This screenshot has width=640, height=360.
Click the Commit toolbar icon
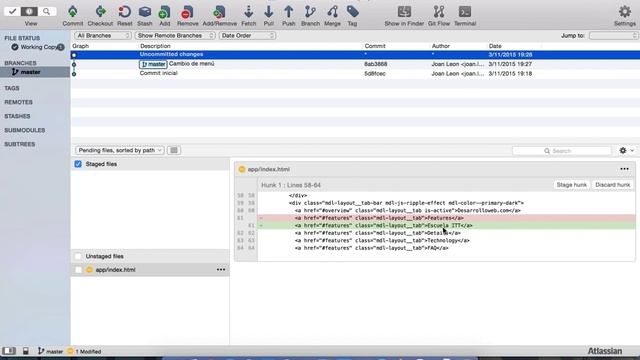point(73,16)
